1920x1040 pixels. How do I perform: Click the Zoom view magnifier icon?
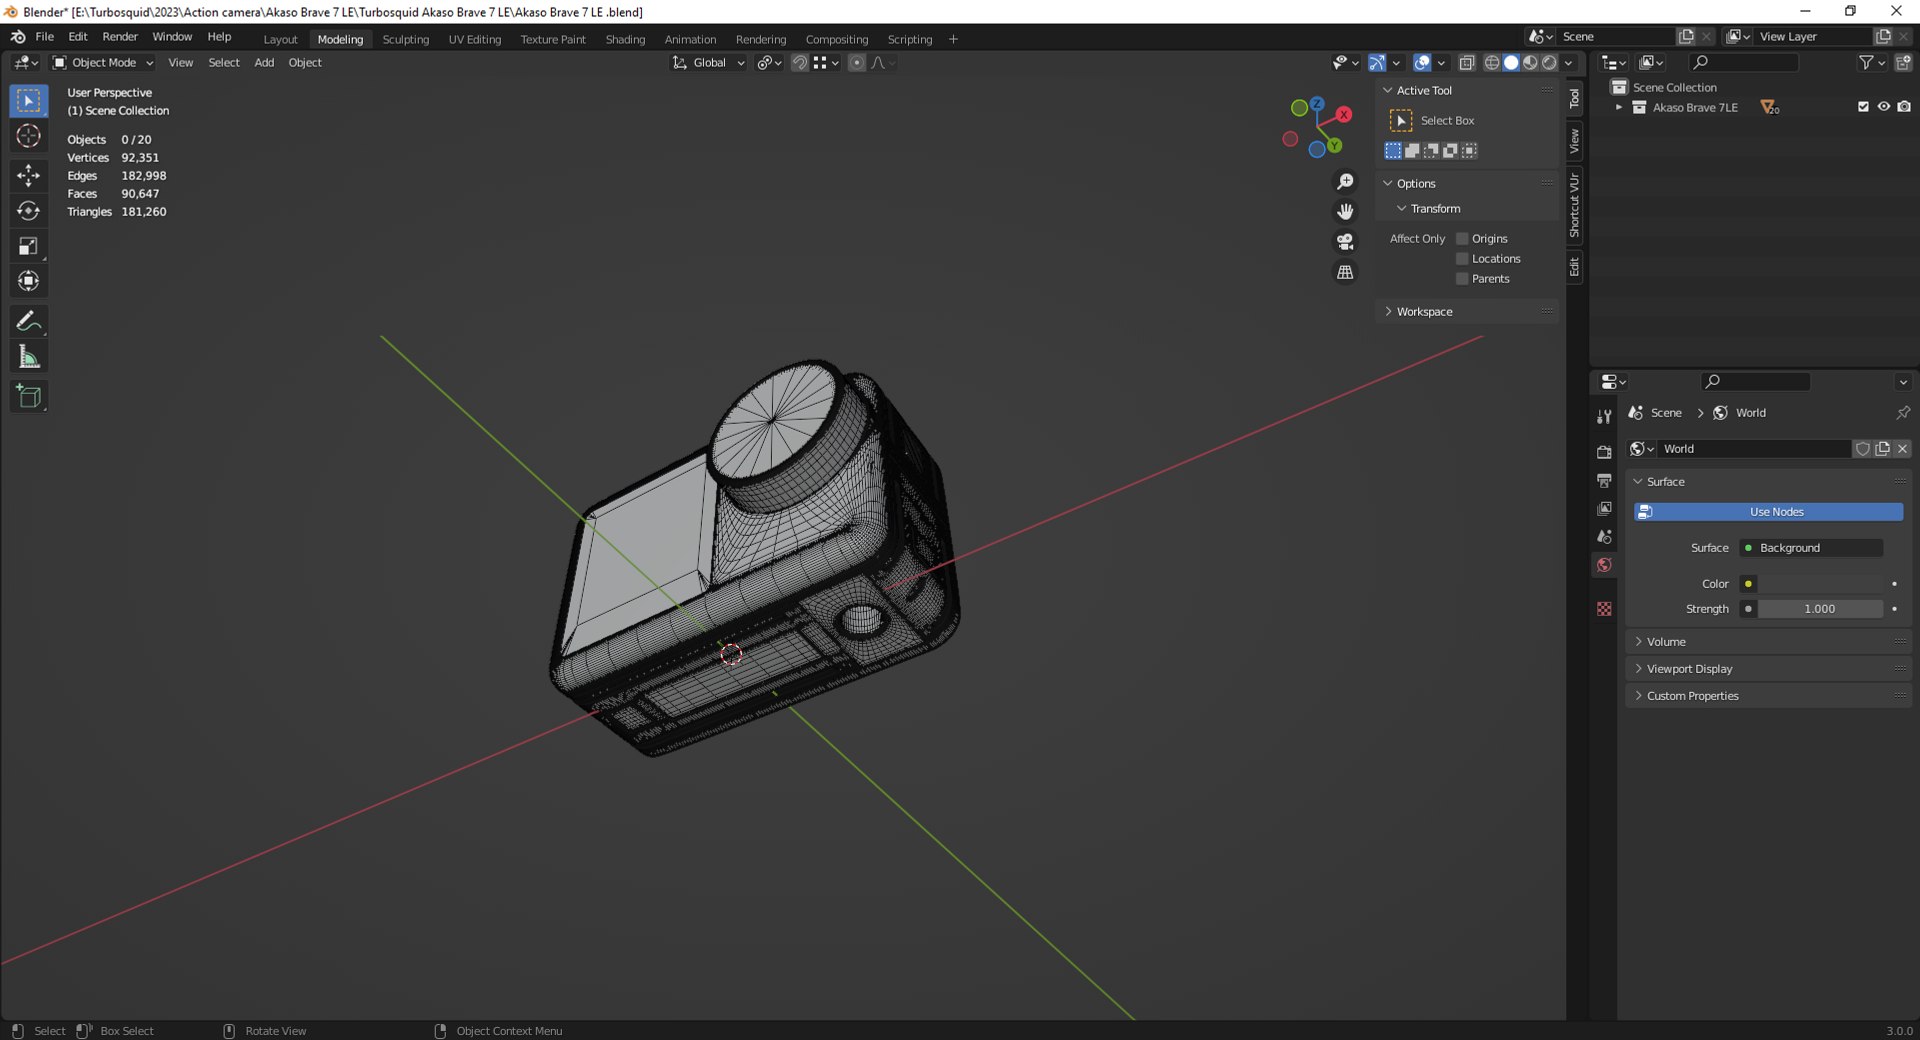pyautogui.click(x=1345, y=182)
